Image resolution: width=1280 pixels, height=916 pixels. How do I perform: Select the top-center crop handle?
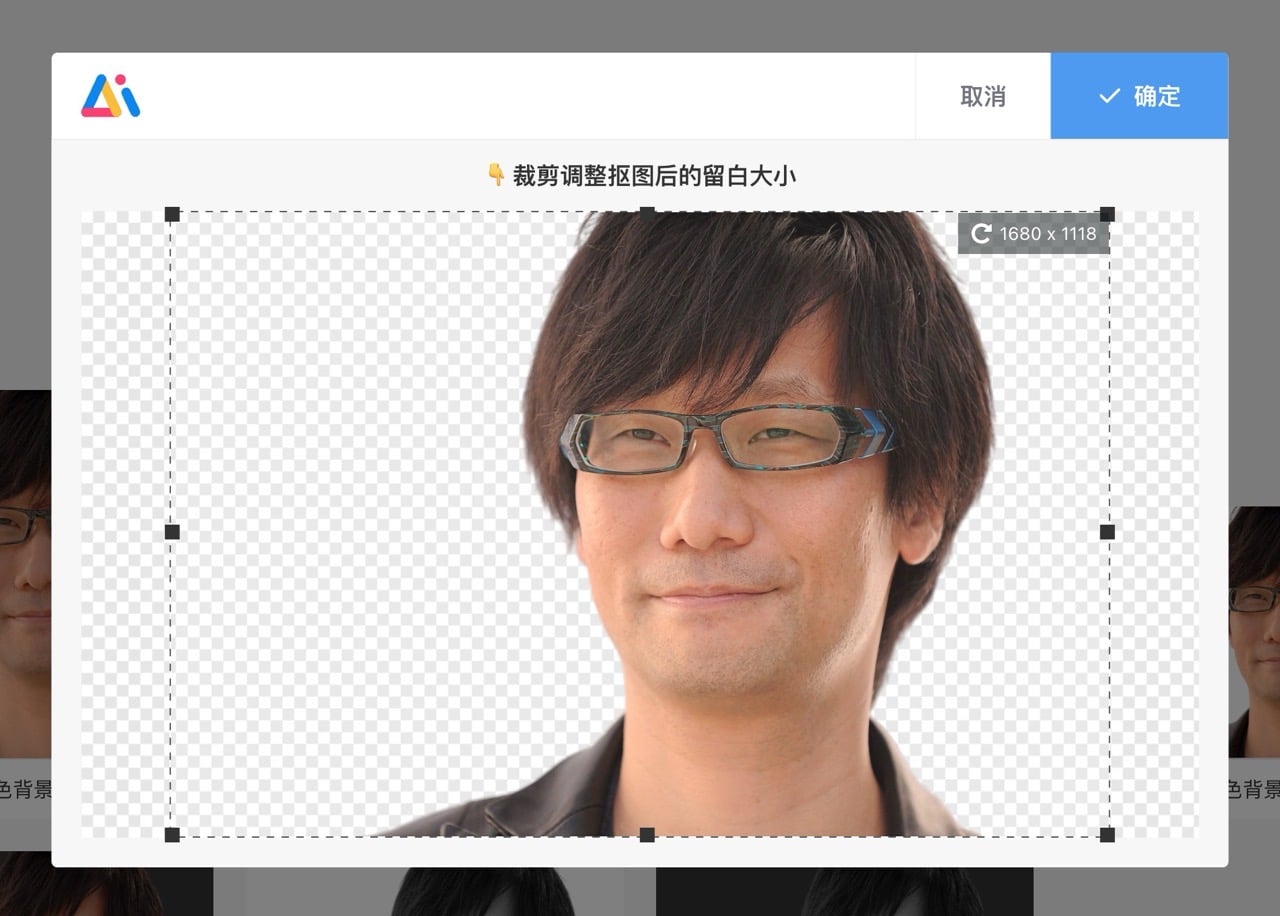pyautogui.click(x=647, y=213)
